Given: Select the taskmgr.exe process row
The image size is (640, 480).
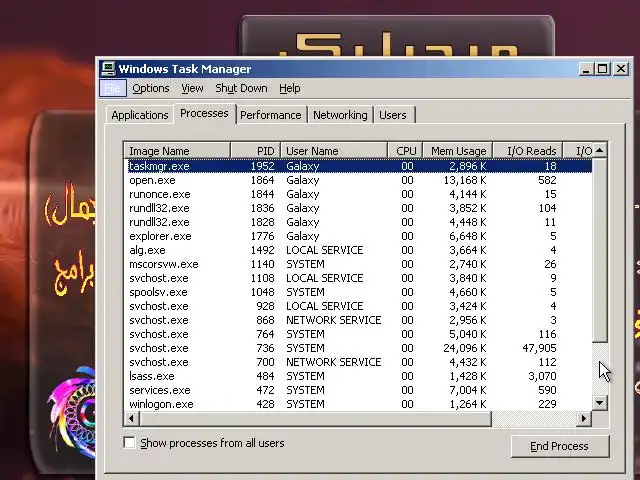Looking at the screenshot, I should (358, 166).
